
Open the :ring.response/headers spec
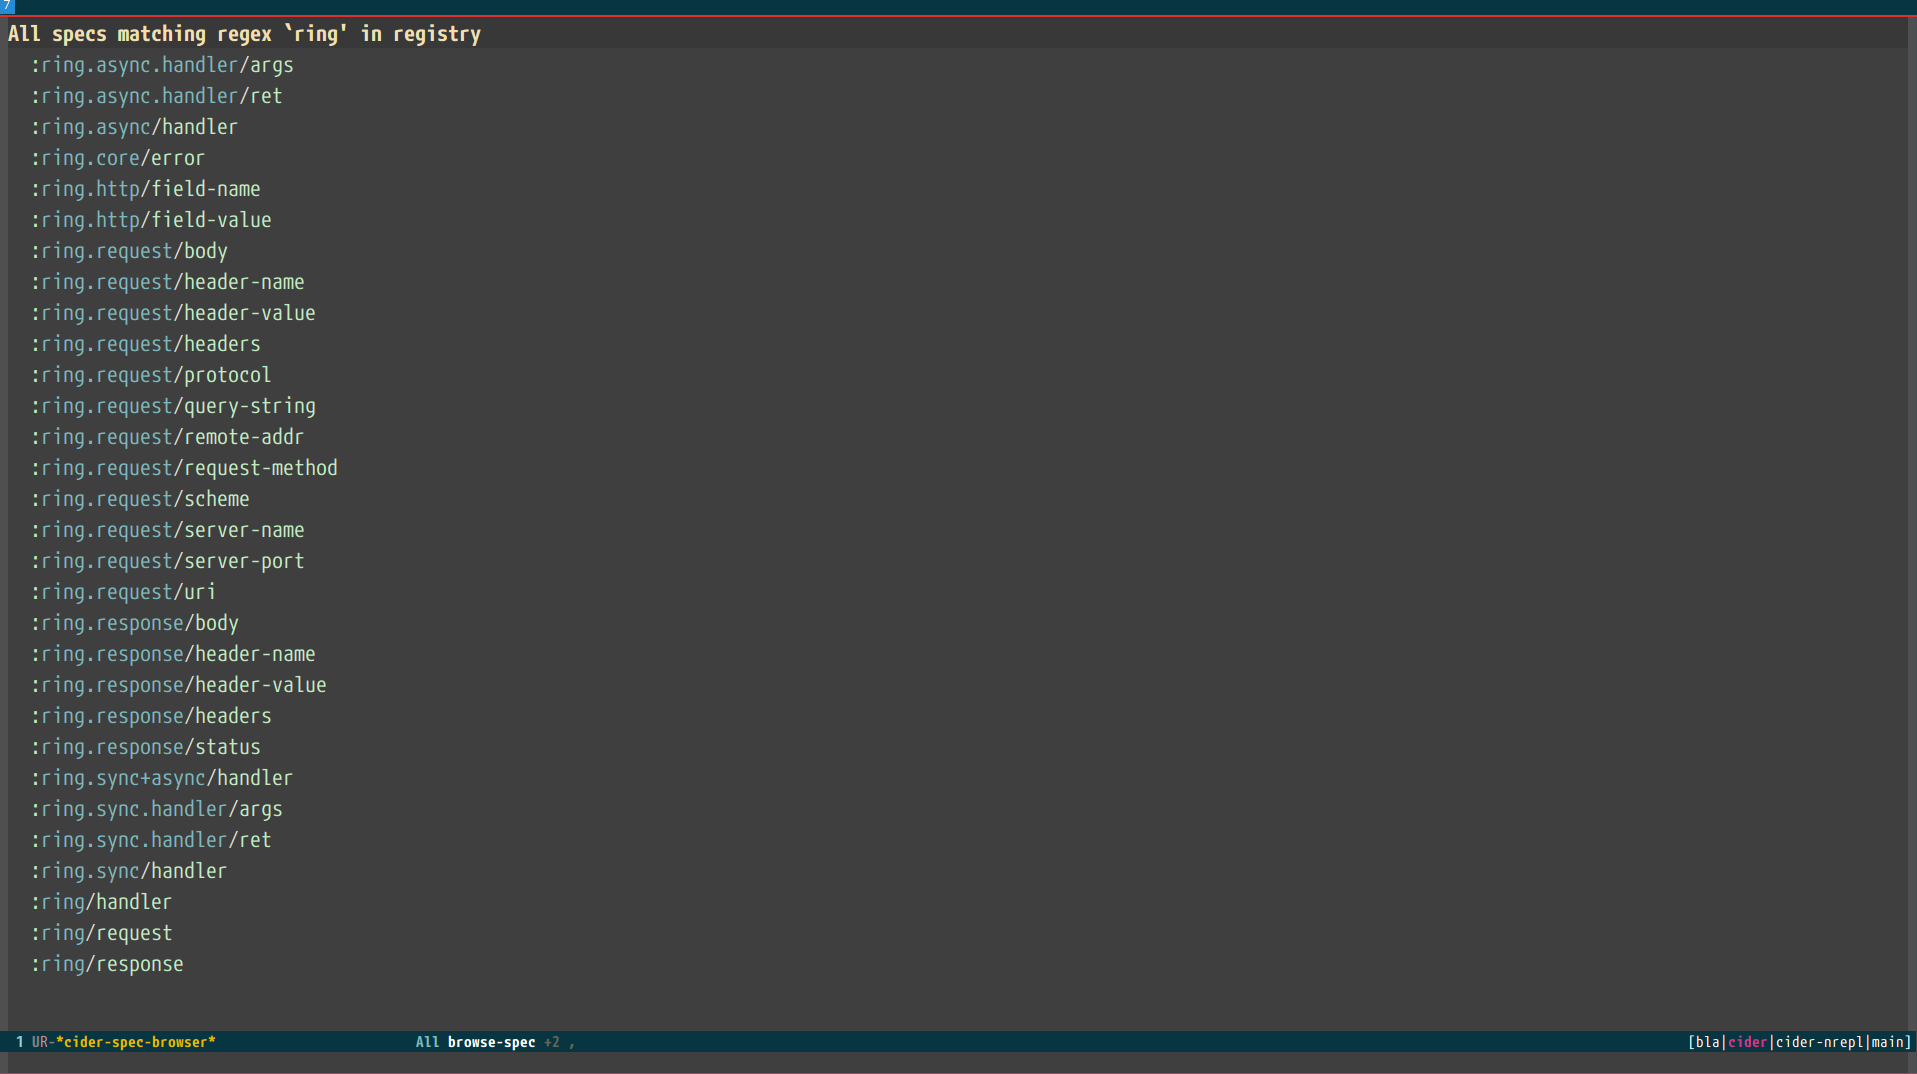click(151, 716)
